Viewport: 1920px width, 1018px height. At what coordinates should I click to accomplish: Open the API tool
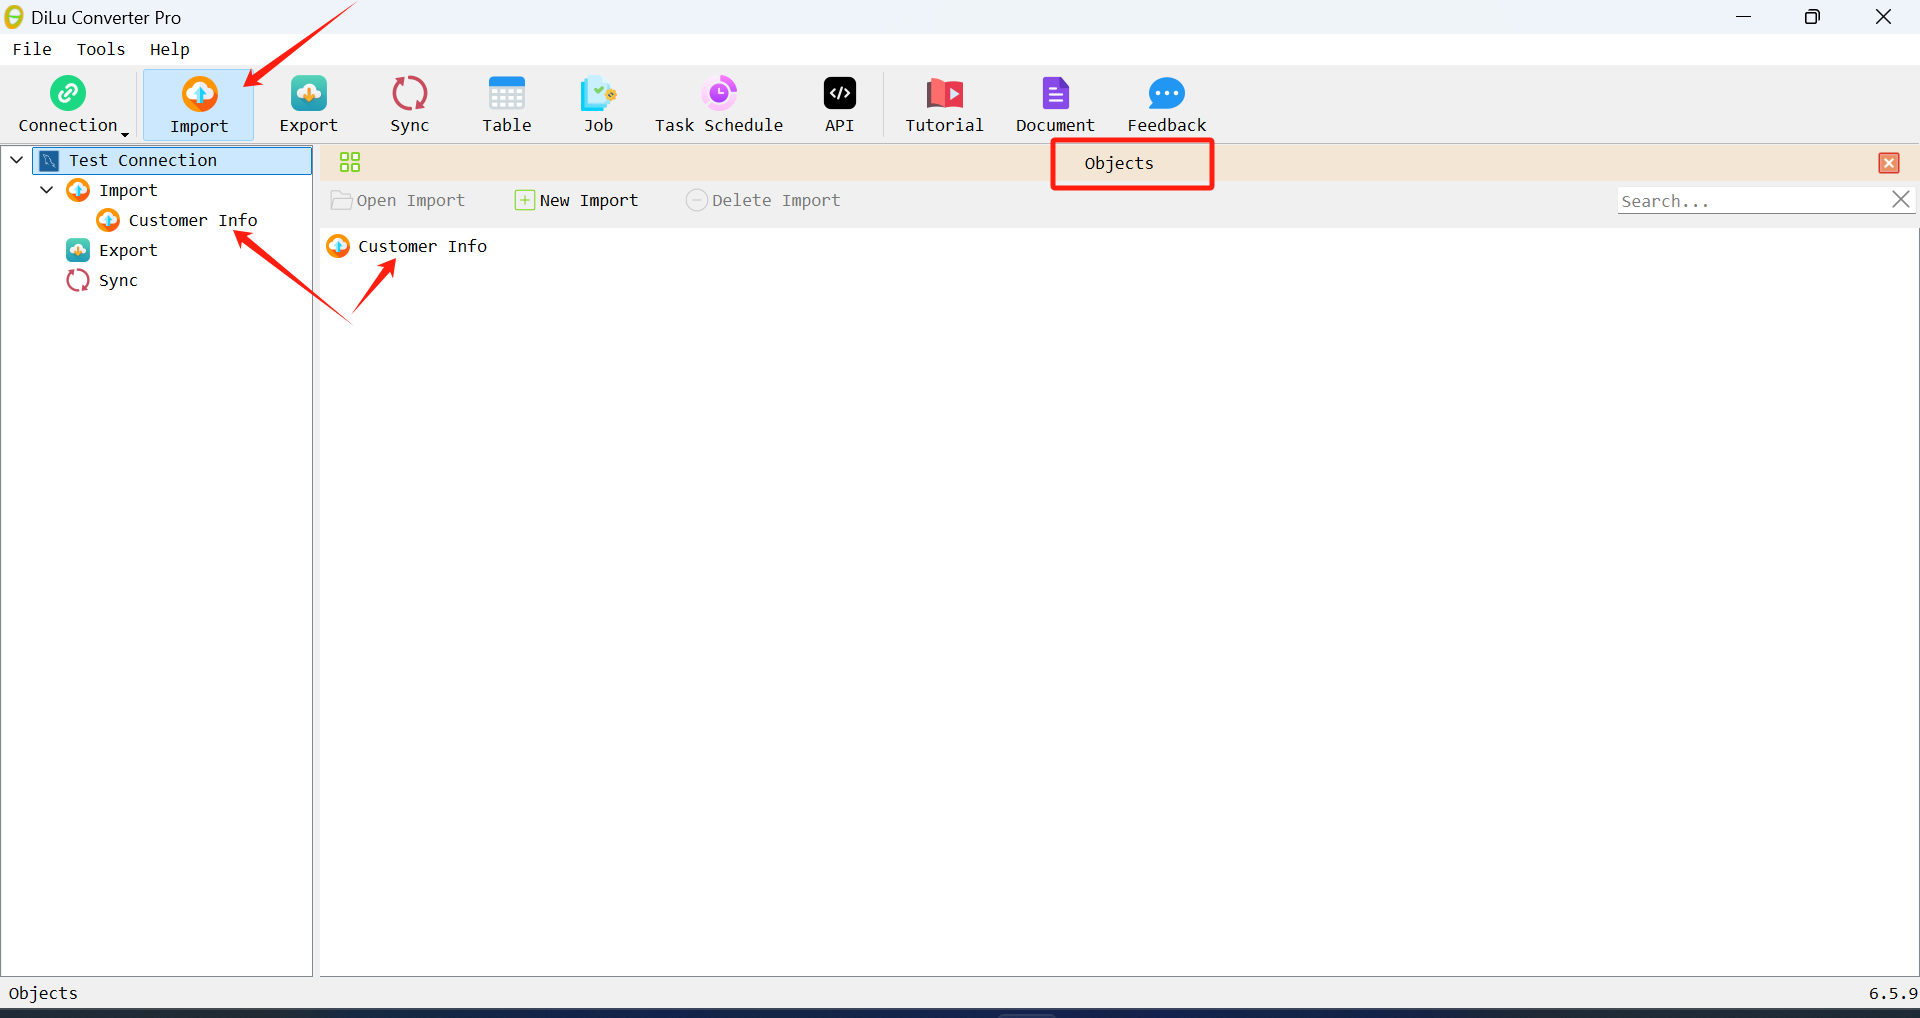tap(839, 104)
